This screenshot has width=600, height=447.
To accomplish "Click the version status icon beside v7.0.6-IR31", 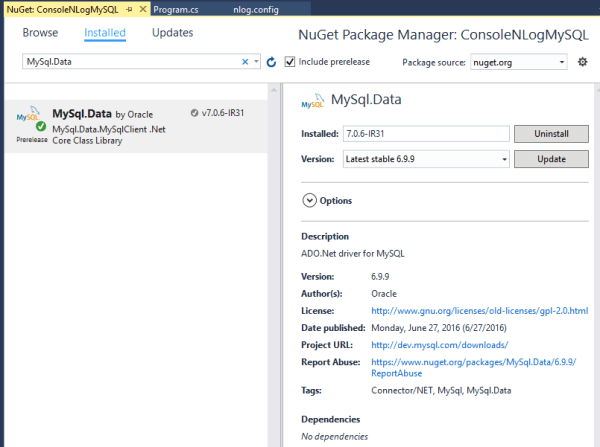I will (194, 113).
